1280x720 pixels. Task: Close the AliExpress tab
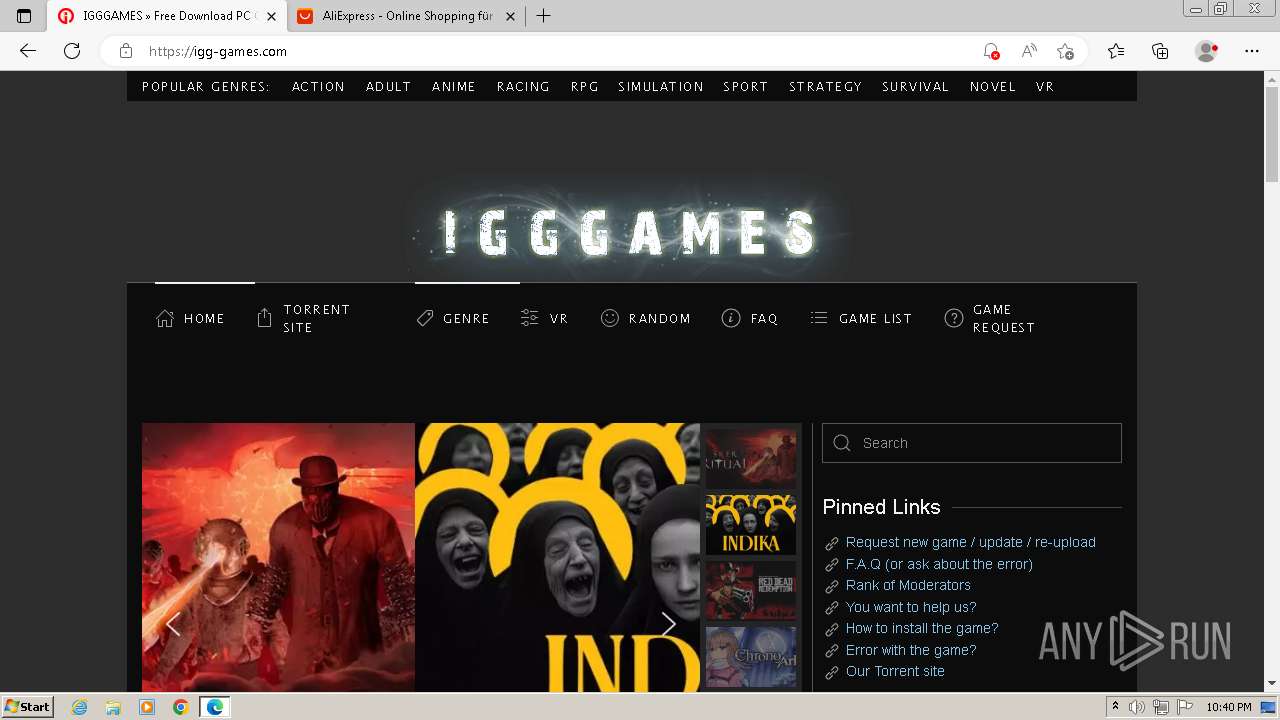(x=510, y=16)
